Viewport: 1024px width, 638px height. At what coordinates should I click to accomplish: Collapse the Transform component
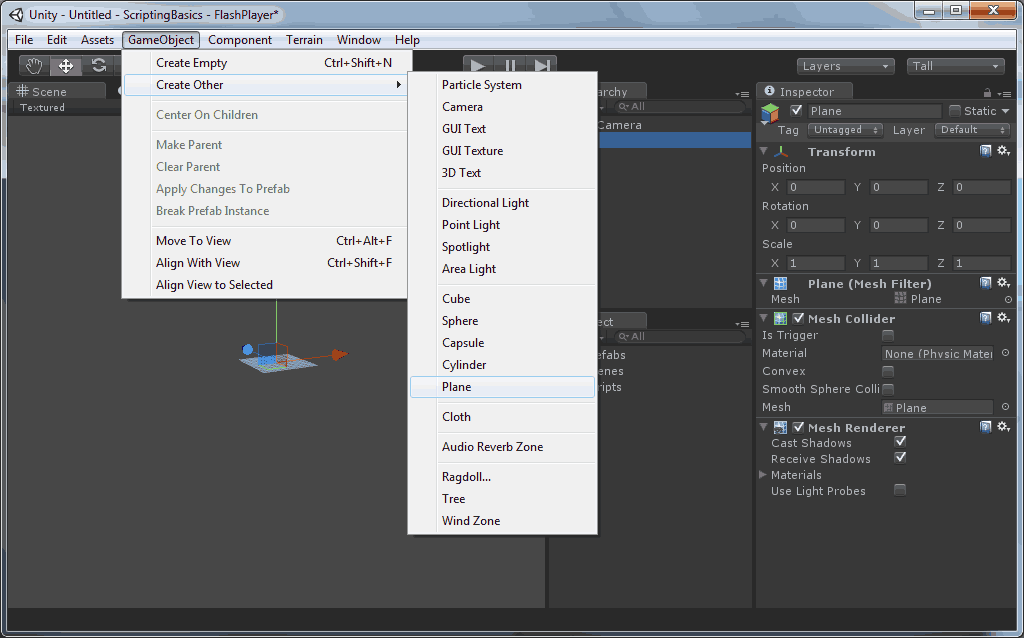click(x=763, y=152)
